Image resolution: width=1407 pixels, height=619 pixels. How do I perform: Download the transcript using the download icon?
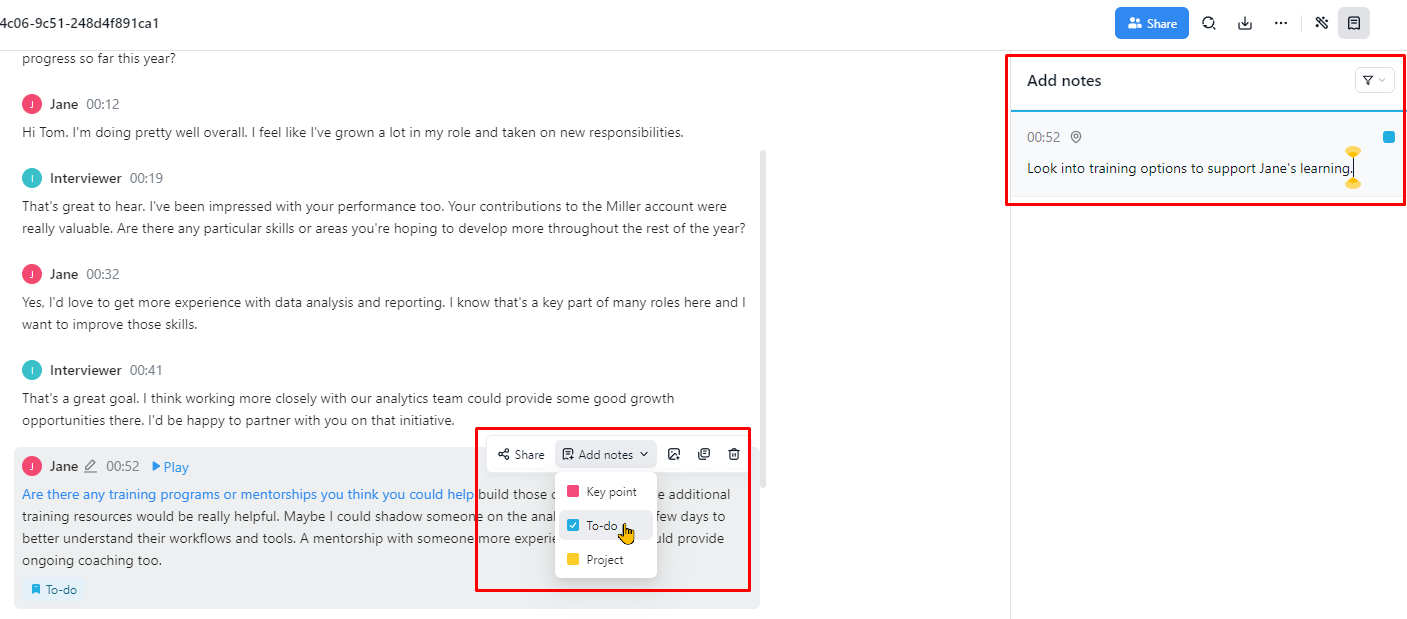(x=1245, y=23)
